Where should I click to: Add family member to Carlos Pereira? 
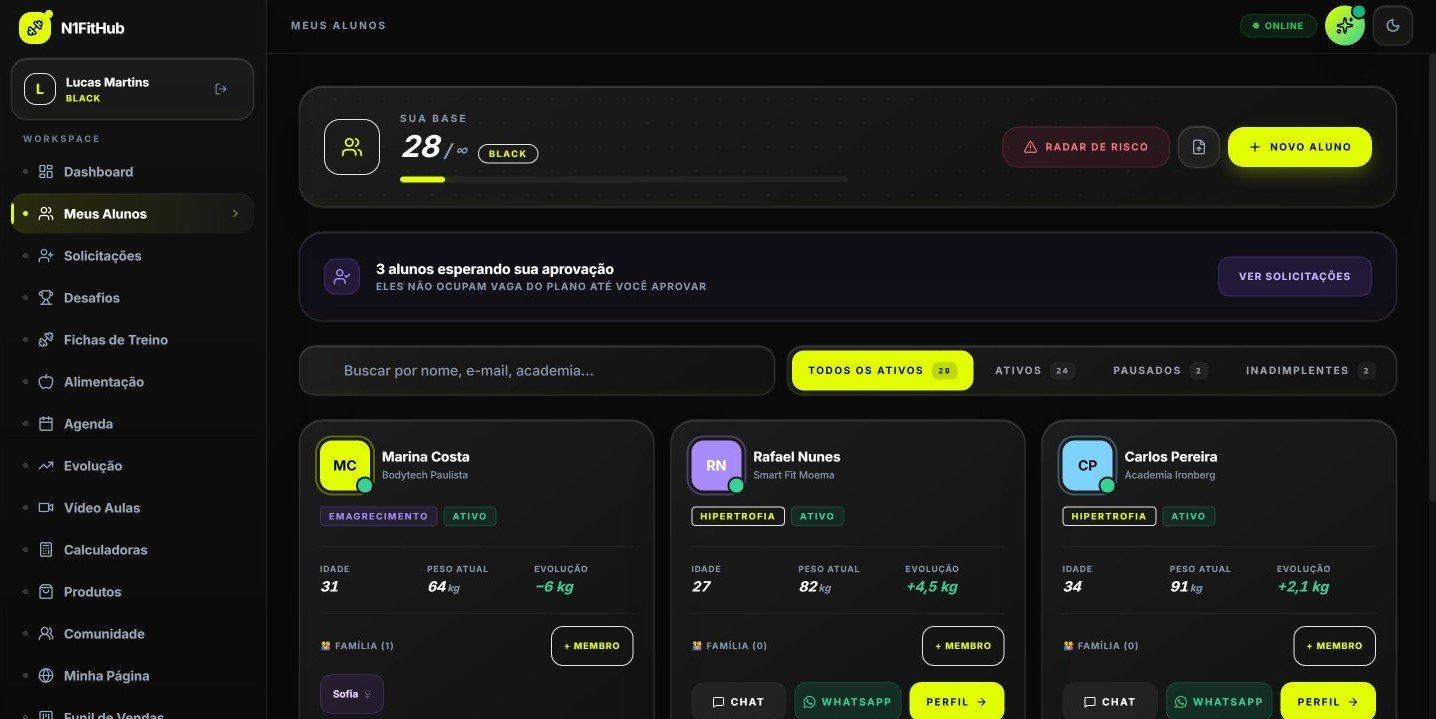[1334, 646]
